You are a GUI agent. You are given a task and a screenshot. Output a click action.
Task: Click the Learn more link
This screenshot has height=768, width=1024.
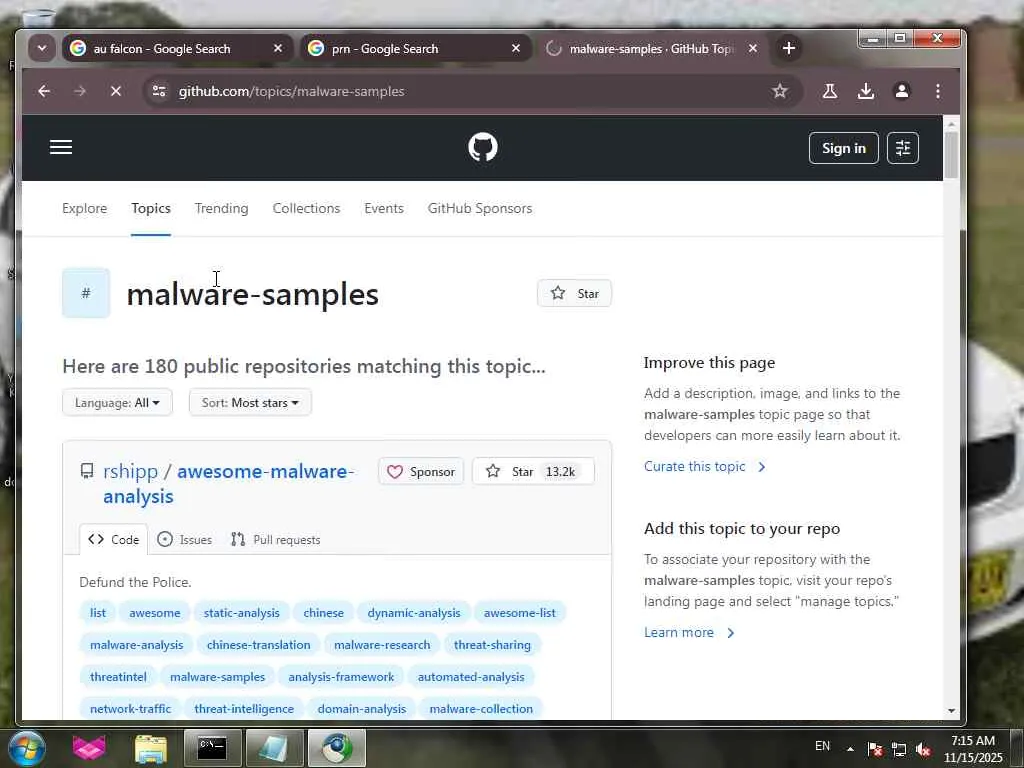(688, 632)
